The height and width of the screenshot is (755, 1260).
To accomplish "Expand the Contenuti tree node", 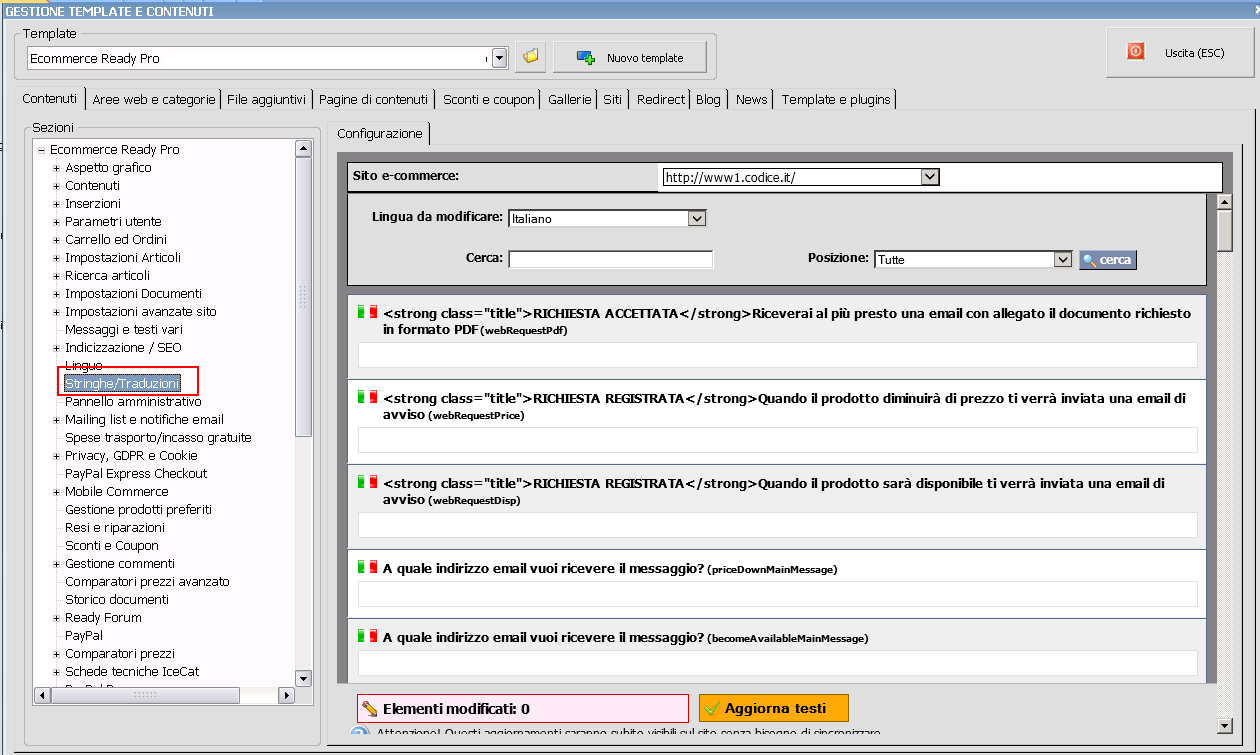I will click(57, 186).
